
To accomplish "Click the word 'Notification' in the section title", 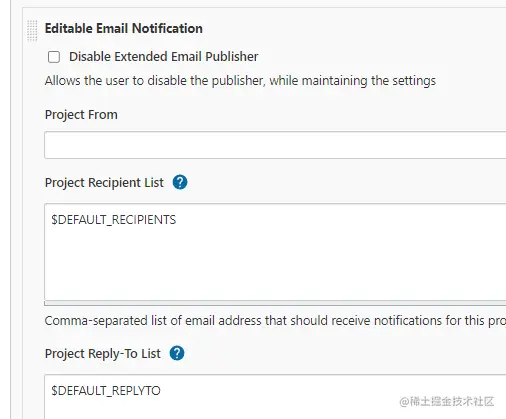I will [x=167, y=29].
